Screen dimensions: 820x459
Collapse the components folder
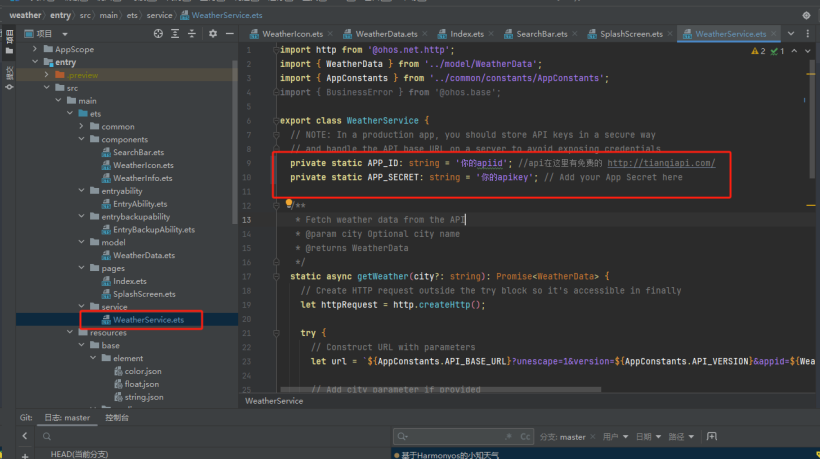pyautogui.click(x=81, y=139)
